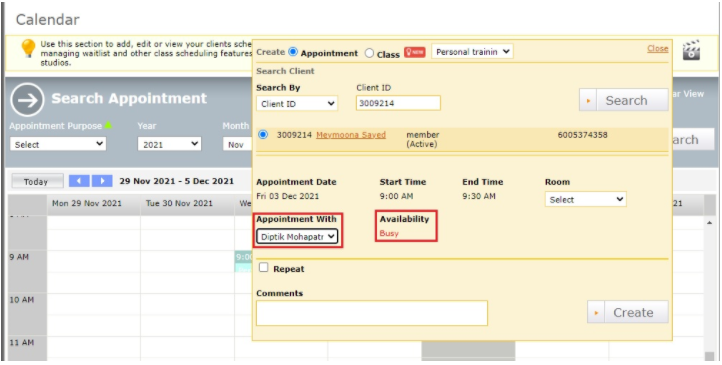Open the Appointment With Diptik Mohapatra dropdown

[x=297, y=237]
